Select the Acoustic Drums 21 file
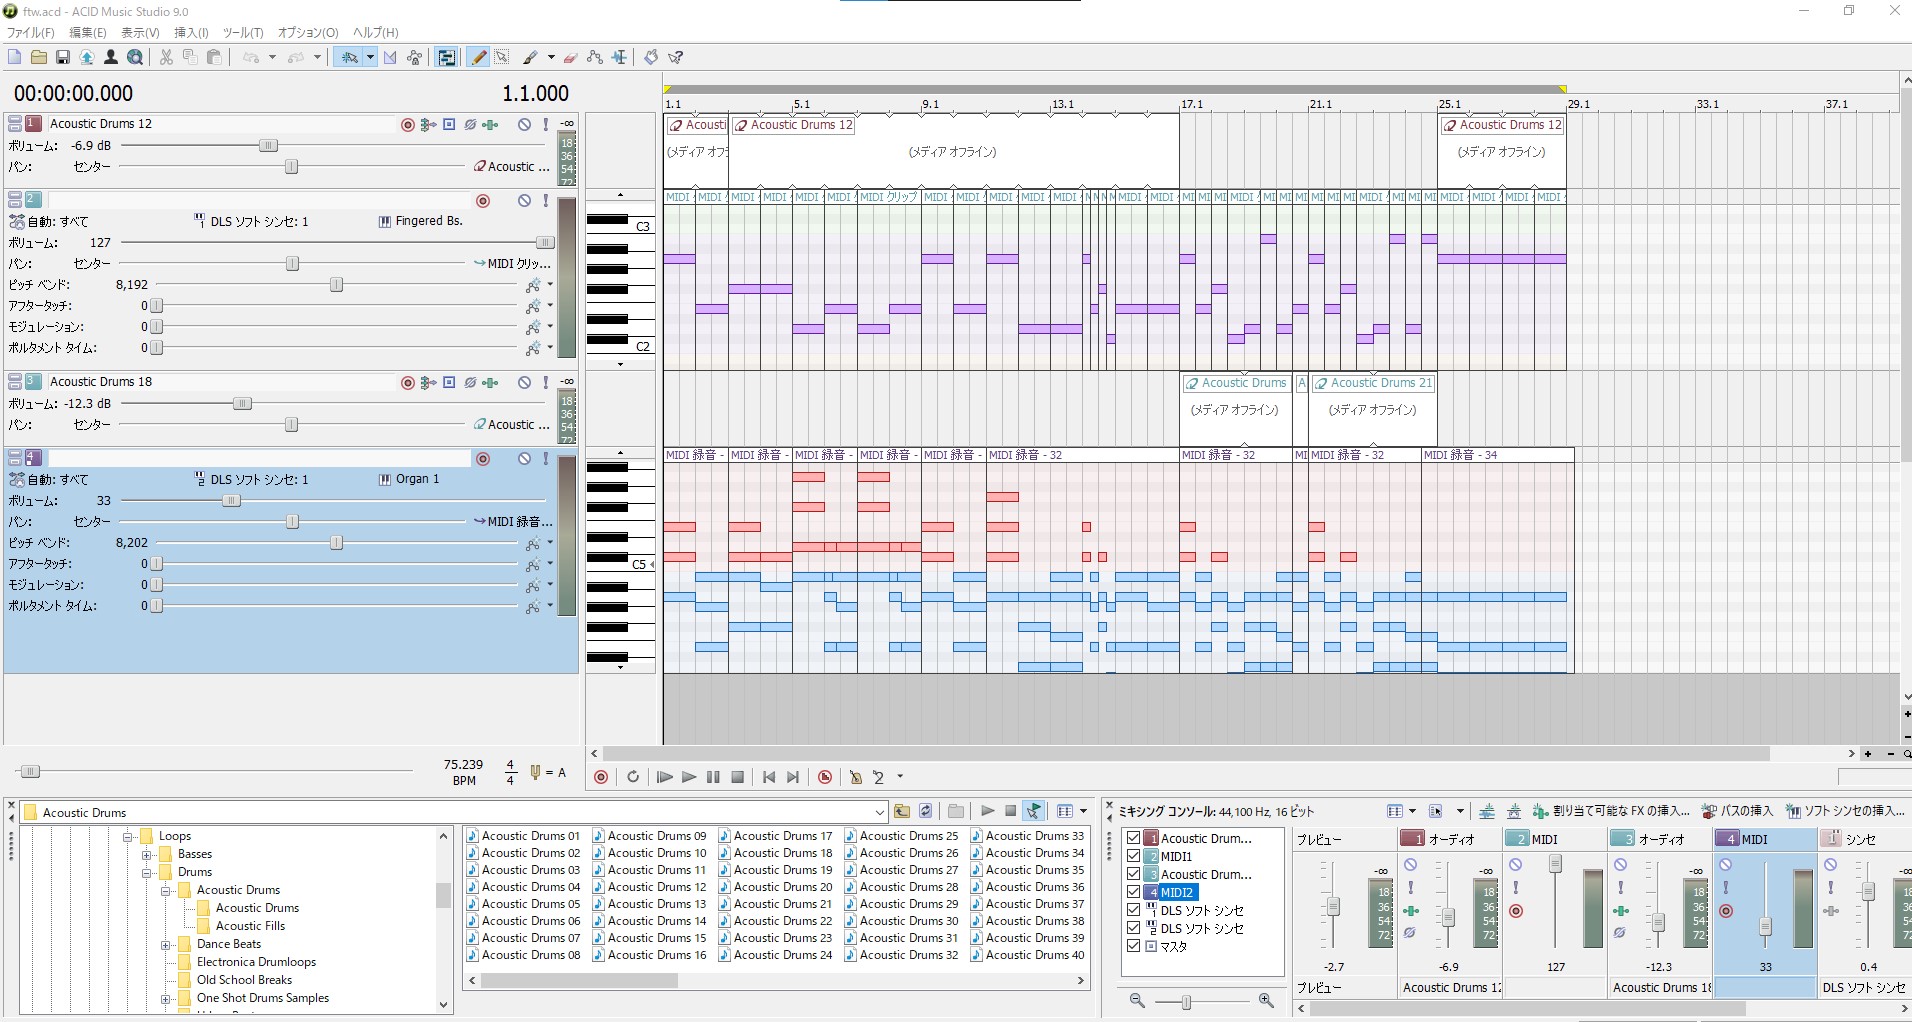The height and width of the screenshot is (1022, 1912). tap(782, 904)
